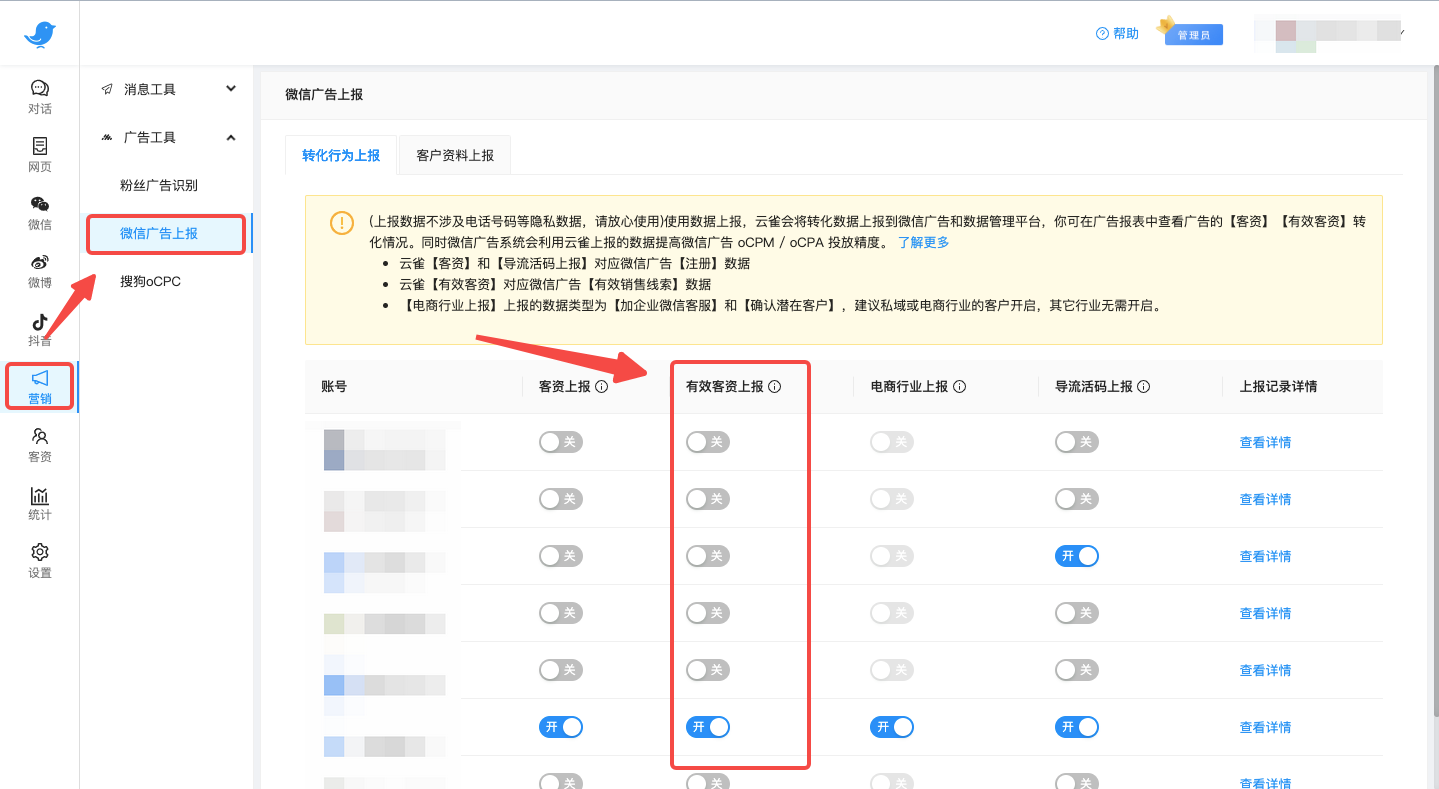Click the info icon beside 导流活码上报
Screen dimensions: 1439x789
click(x=1144, y=386)
